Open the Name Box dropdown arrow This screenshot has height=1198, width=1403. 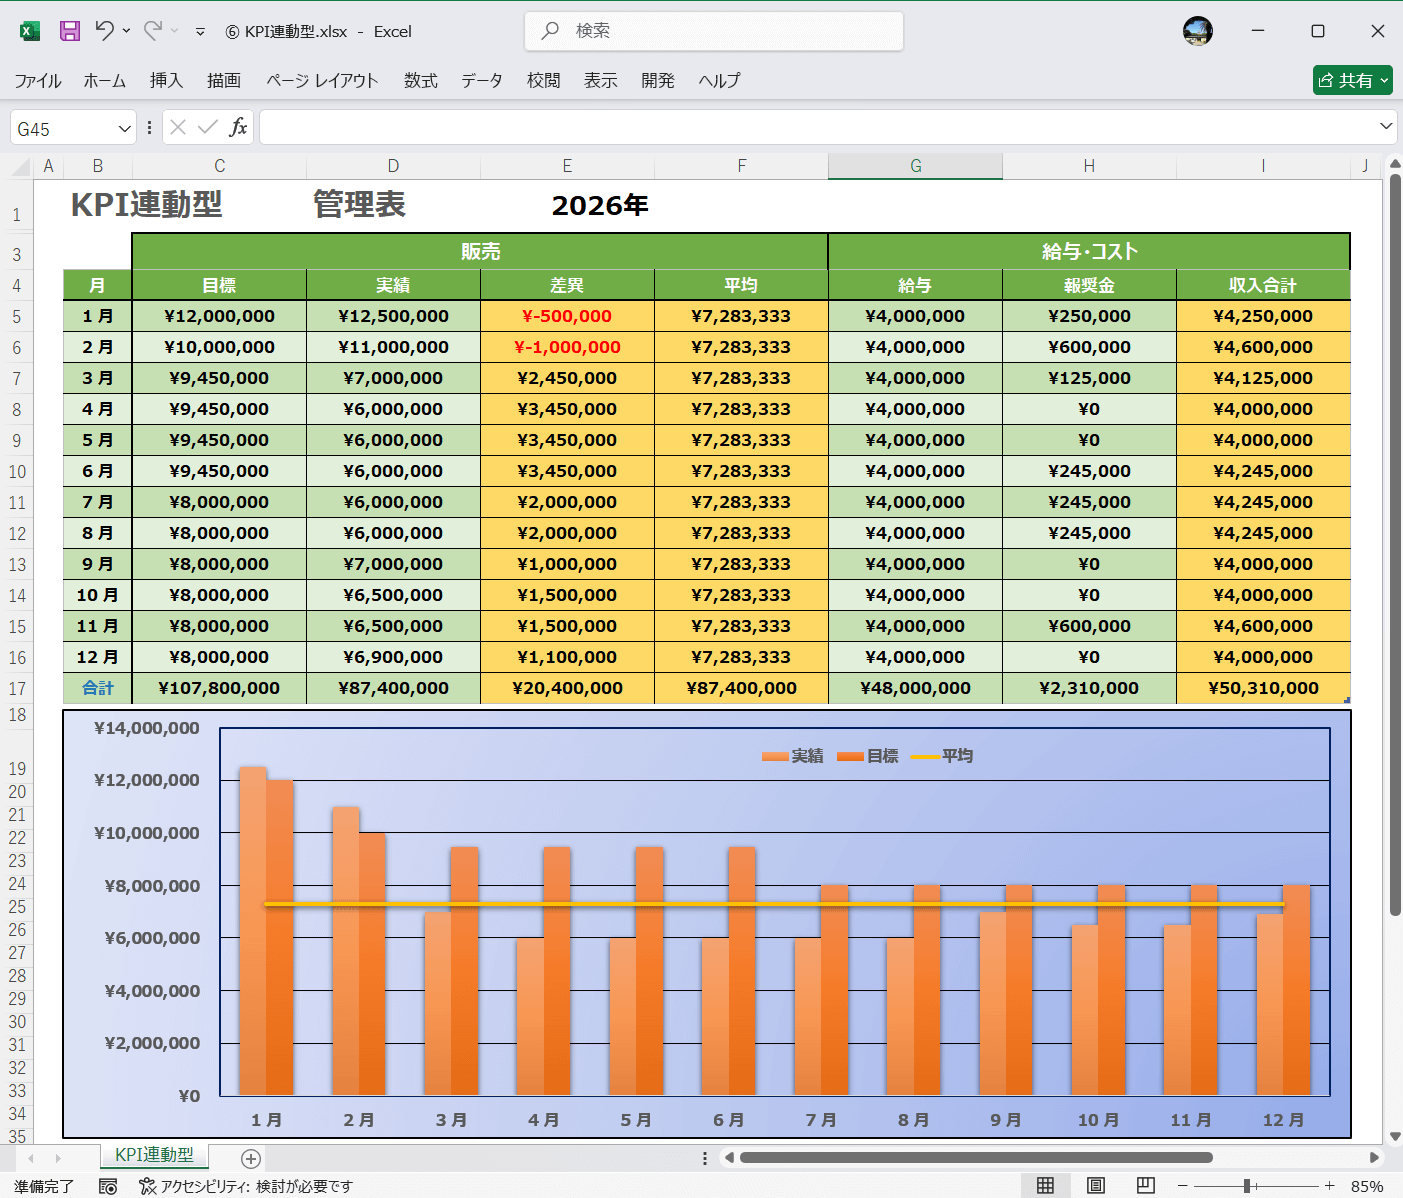click(123, 127)
